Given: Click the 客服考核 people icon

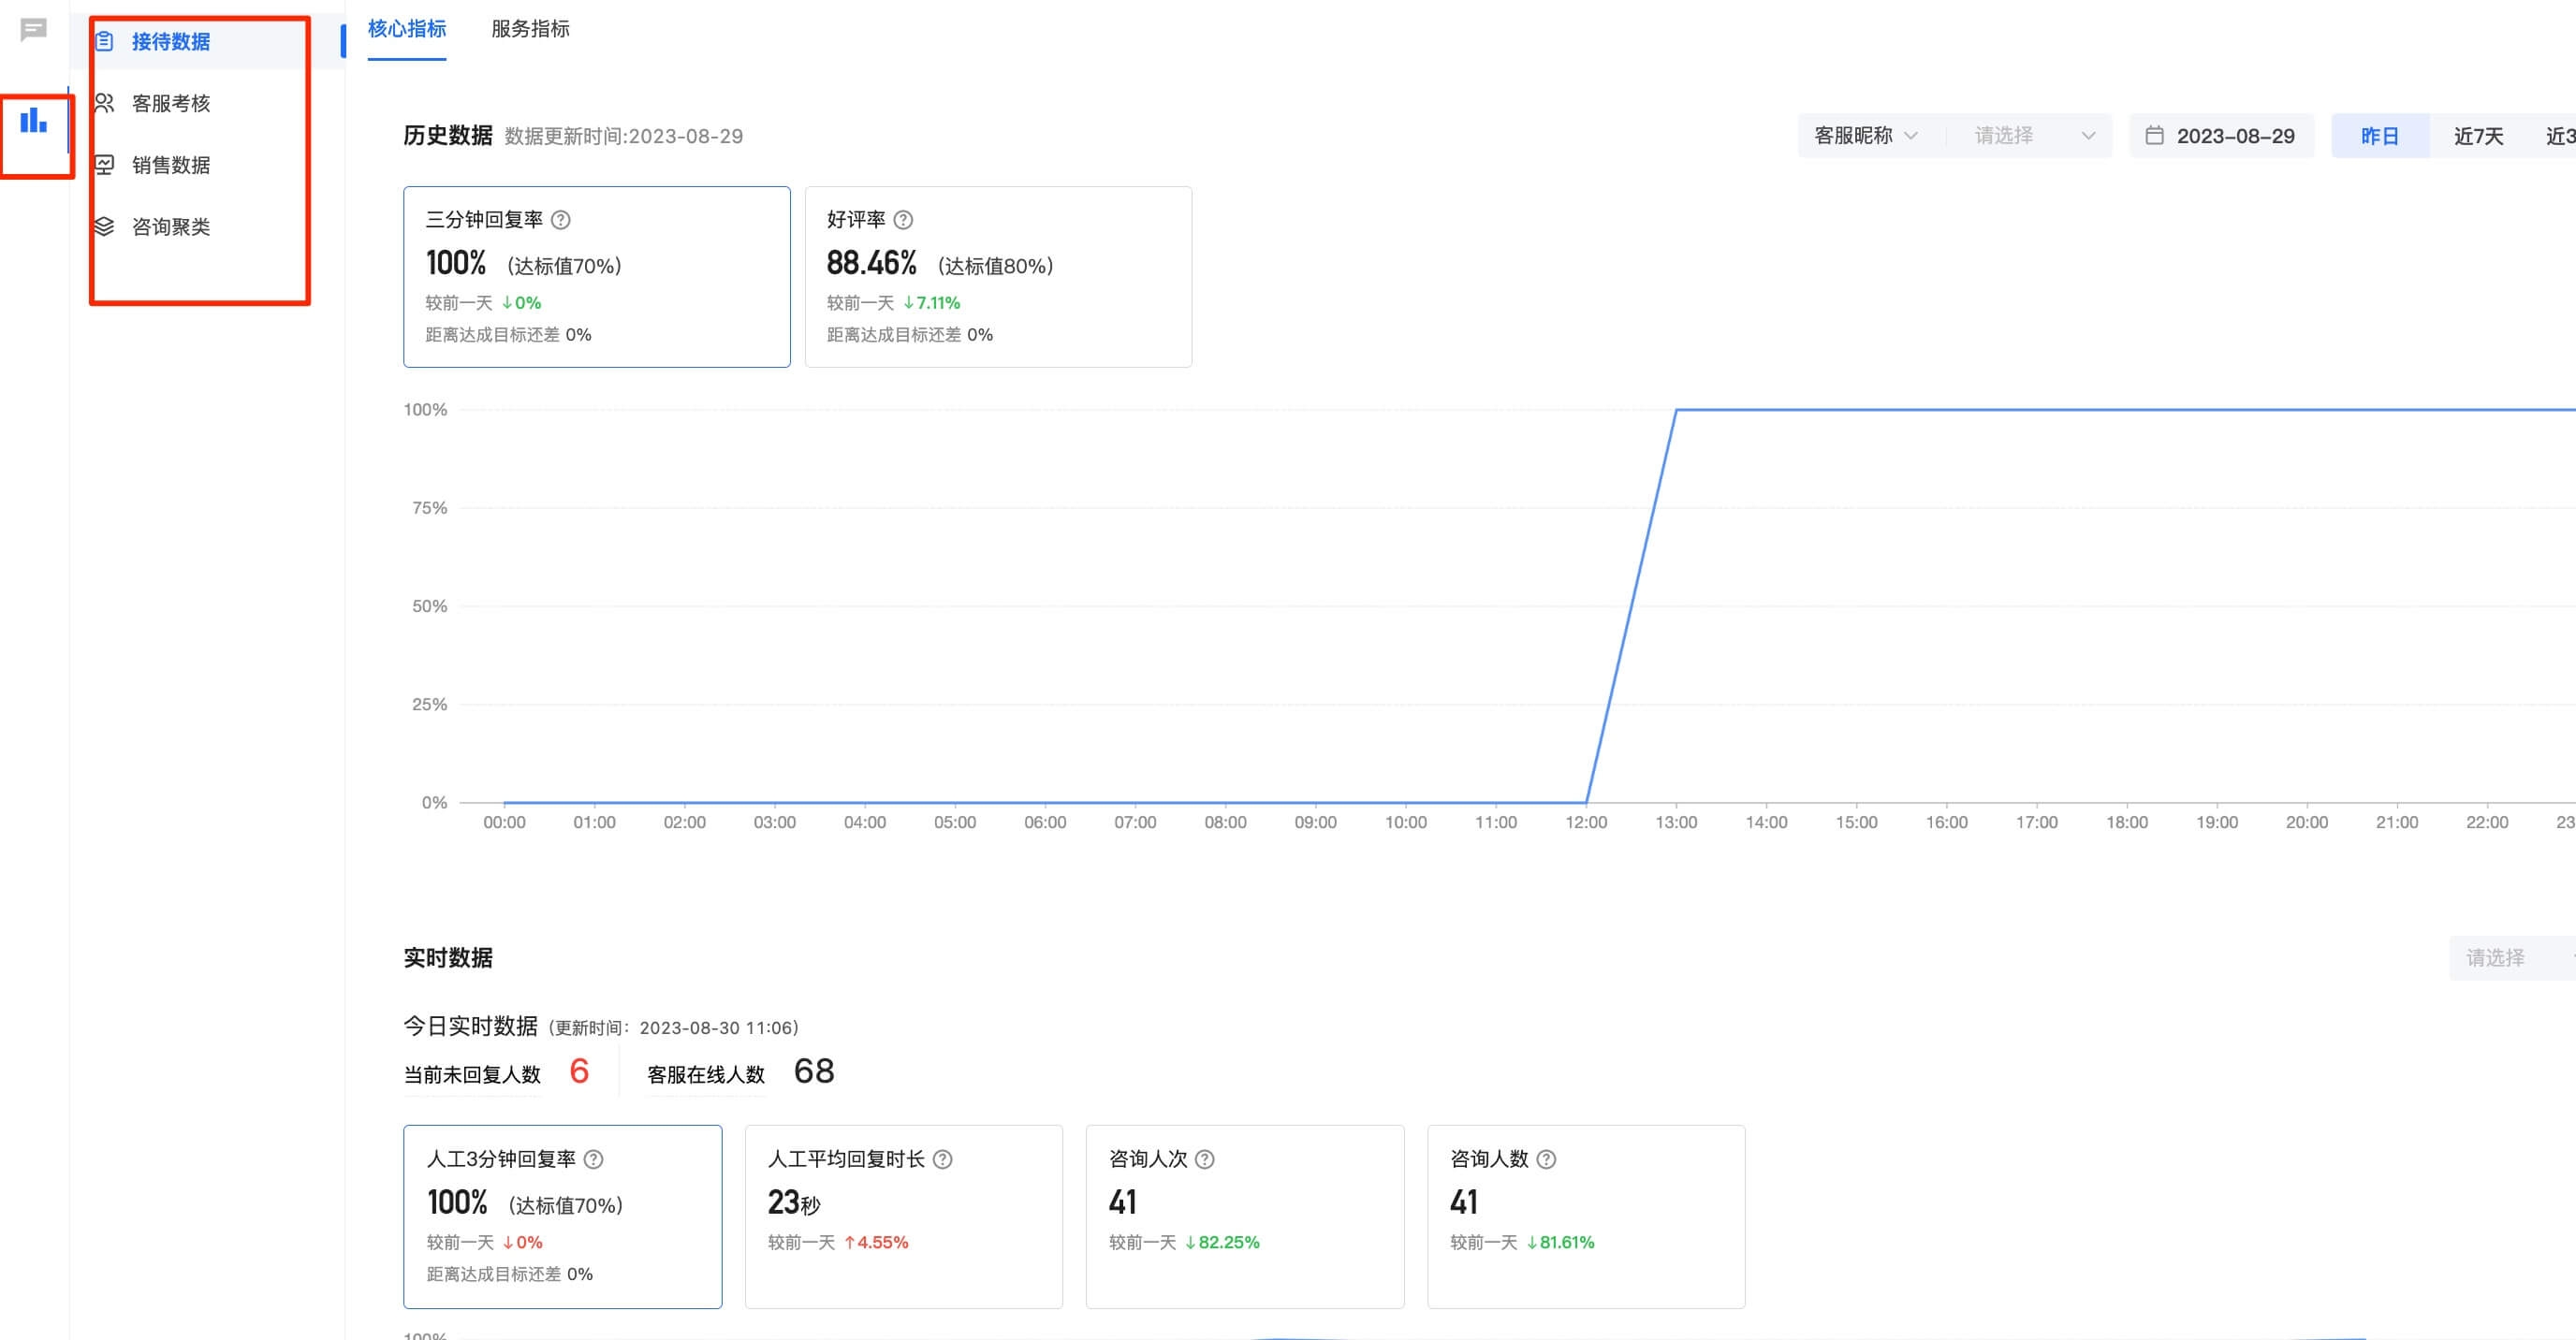Looking at the screenshot, I should tap(104, 103).
